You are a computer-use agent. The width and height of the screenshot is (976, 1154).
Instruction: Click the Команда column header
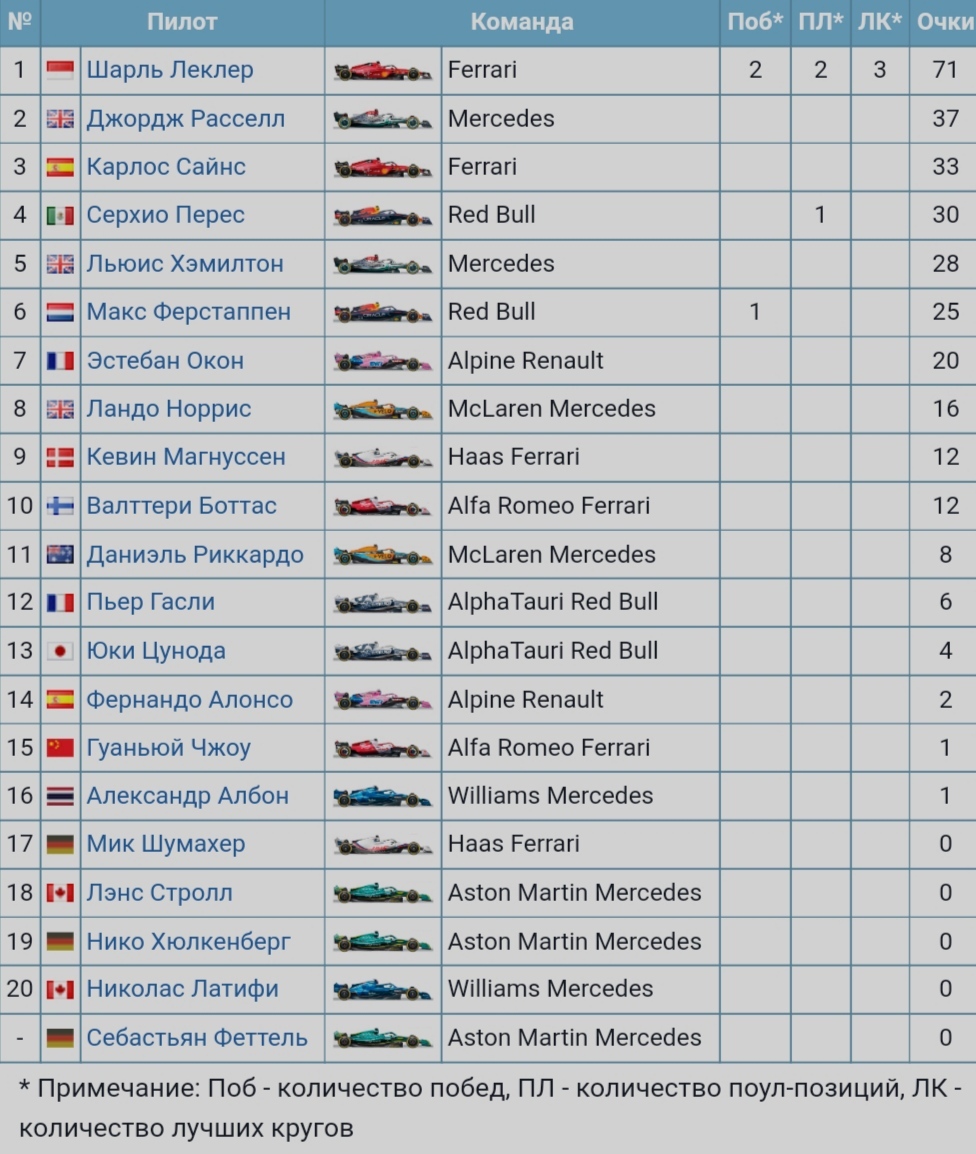point(522,21)
